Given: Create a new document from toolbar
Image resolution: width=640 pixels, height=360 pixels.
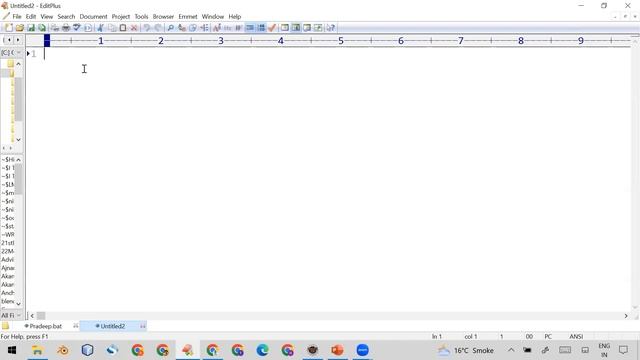Looking at the screenshot, I should 8,28.
